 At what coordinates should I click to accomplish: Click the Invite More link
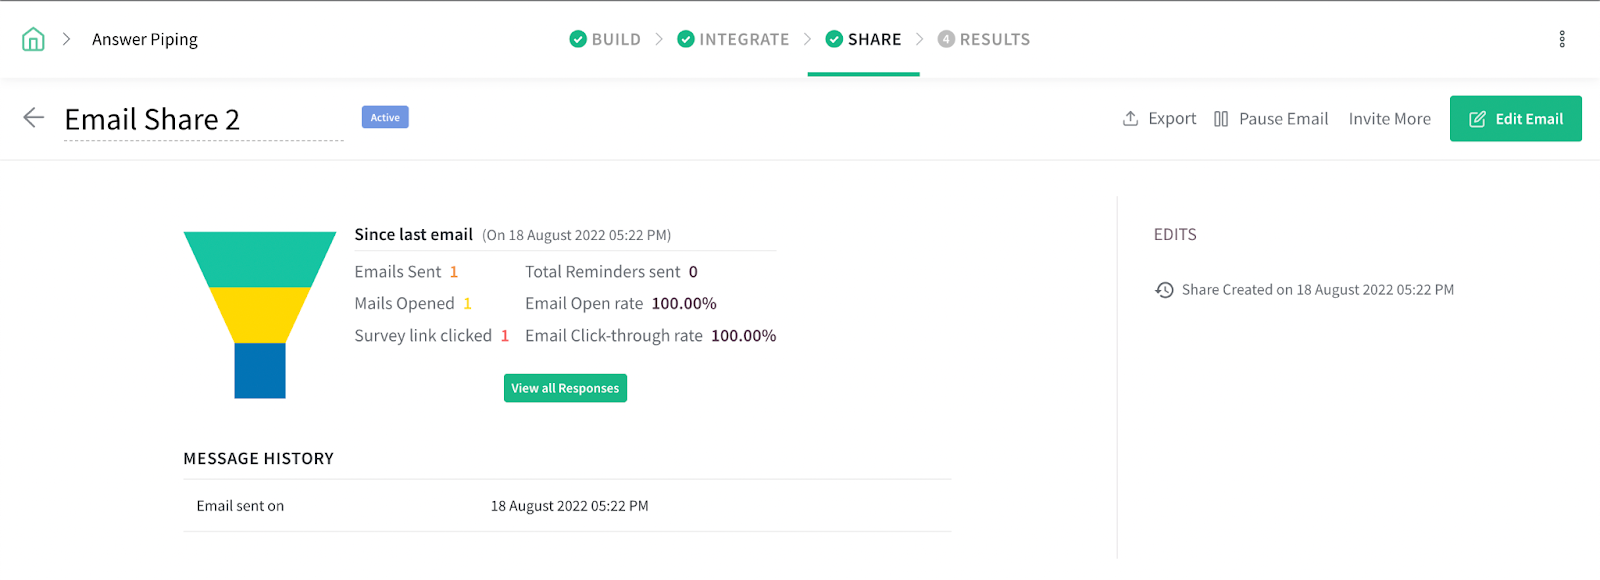point(1389,119)
